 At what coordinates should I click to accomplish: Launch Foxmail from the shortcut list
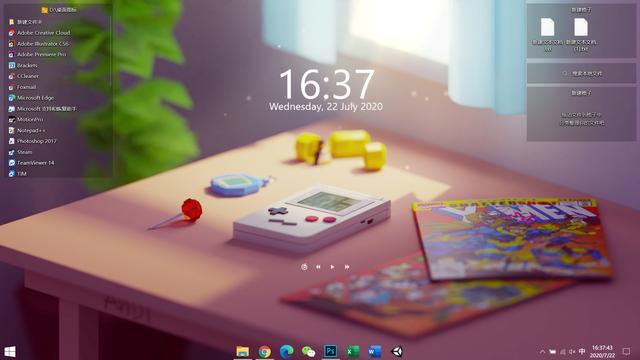[22, 87]
